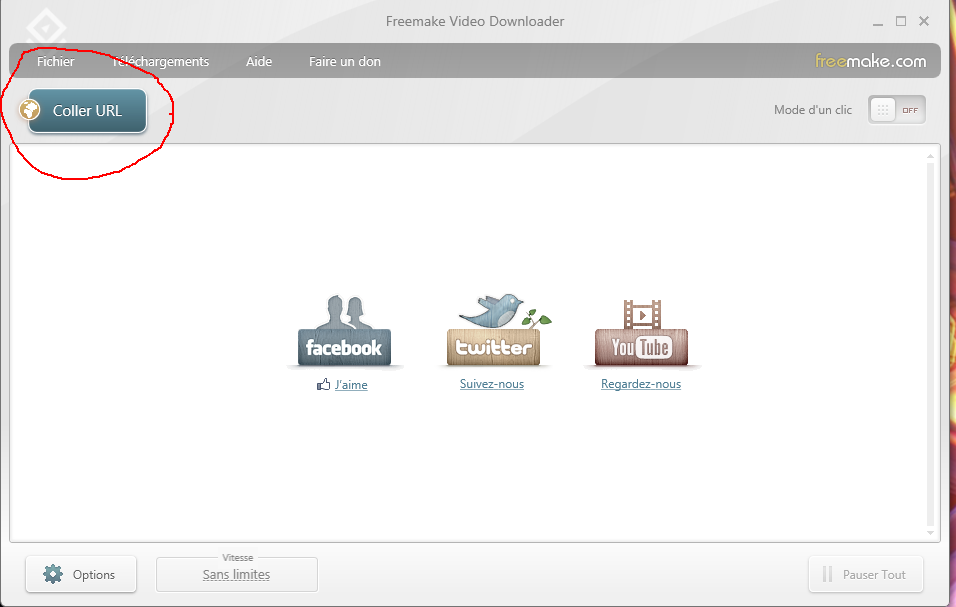The height and width of the screenshot is (607, 956).
Task: Maximize the Freemake Video Downloader window
Action: pos(901,21)
